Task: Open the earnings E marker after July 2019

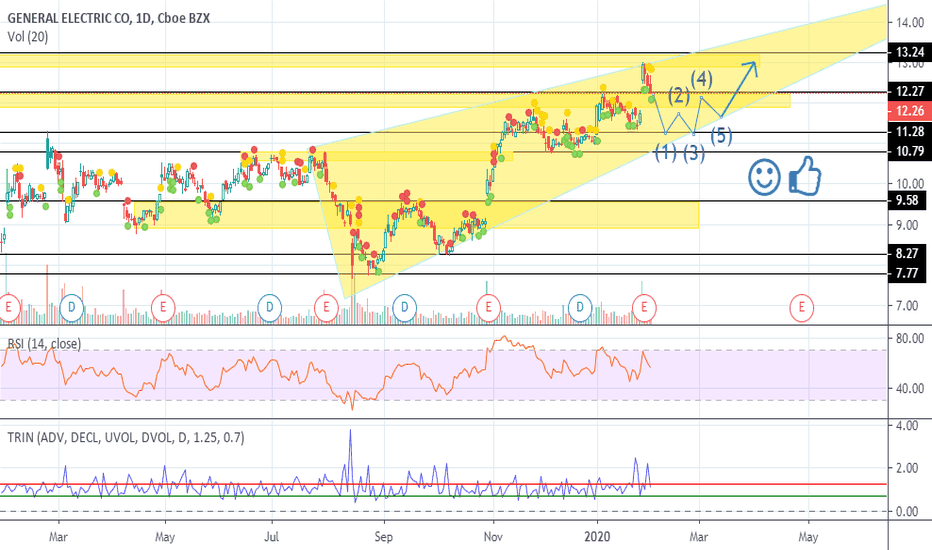Action: pyautogui.click(x=326, y=308)
